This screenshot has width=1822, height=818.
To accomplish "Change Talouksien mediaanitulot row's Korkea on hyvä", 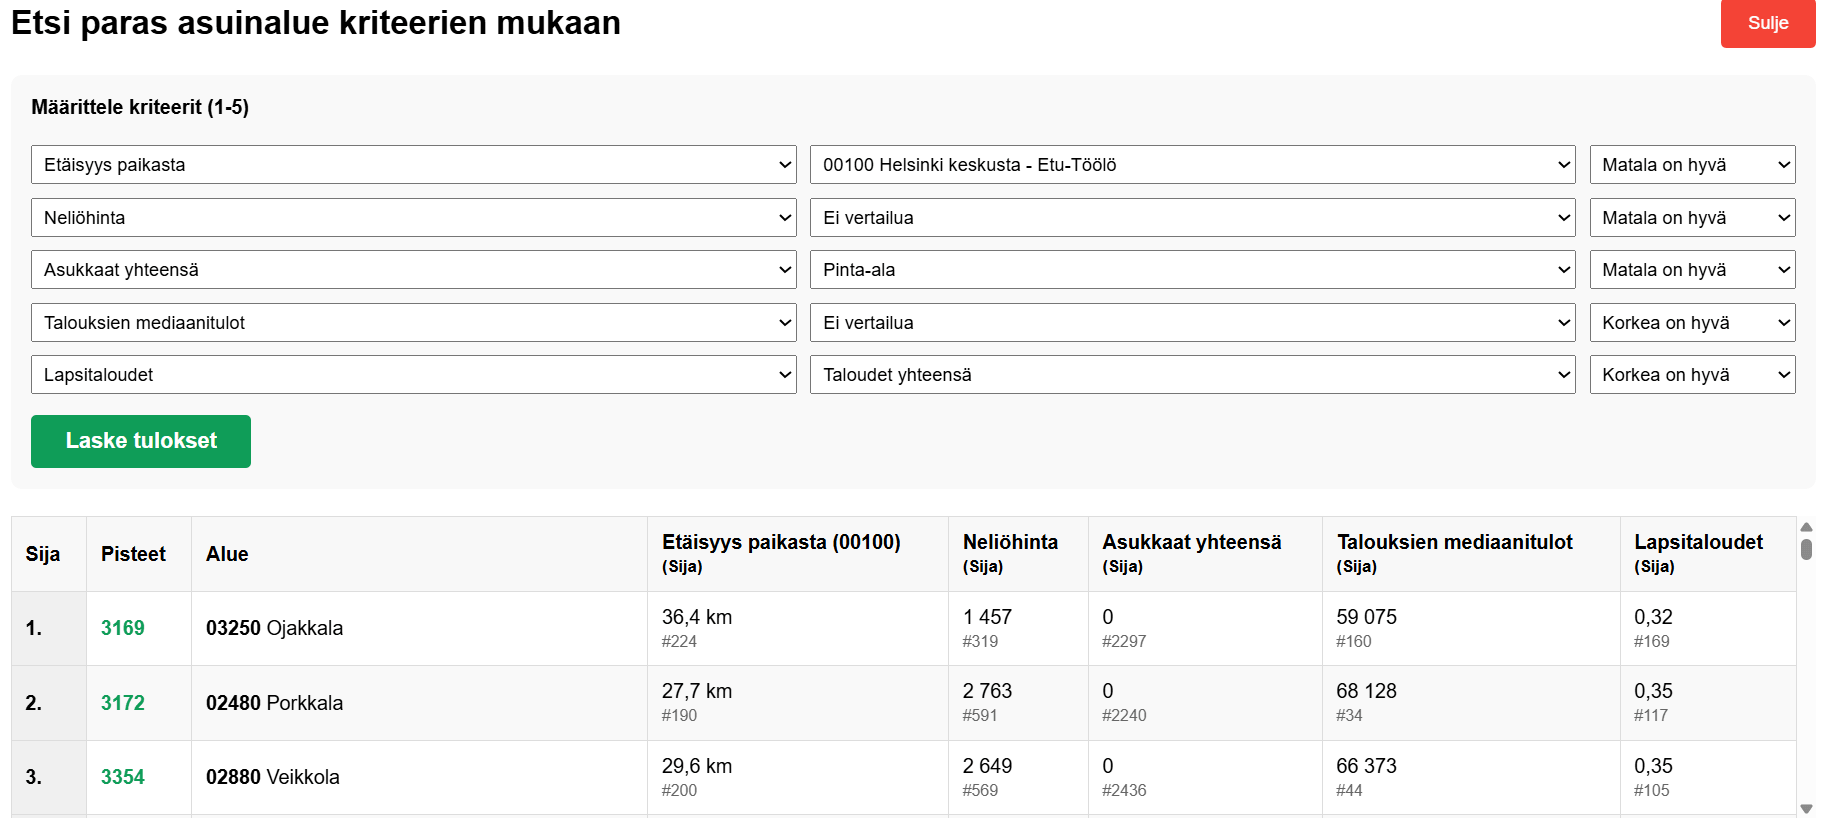I will tap(1693, 323).
